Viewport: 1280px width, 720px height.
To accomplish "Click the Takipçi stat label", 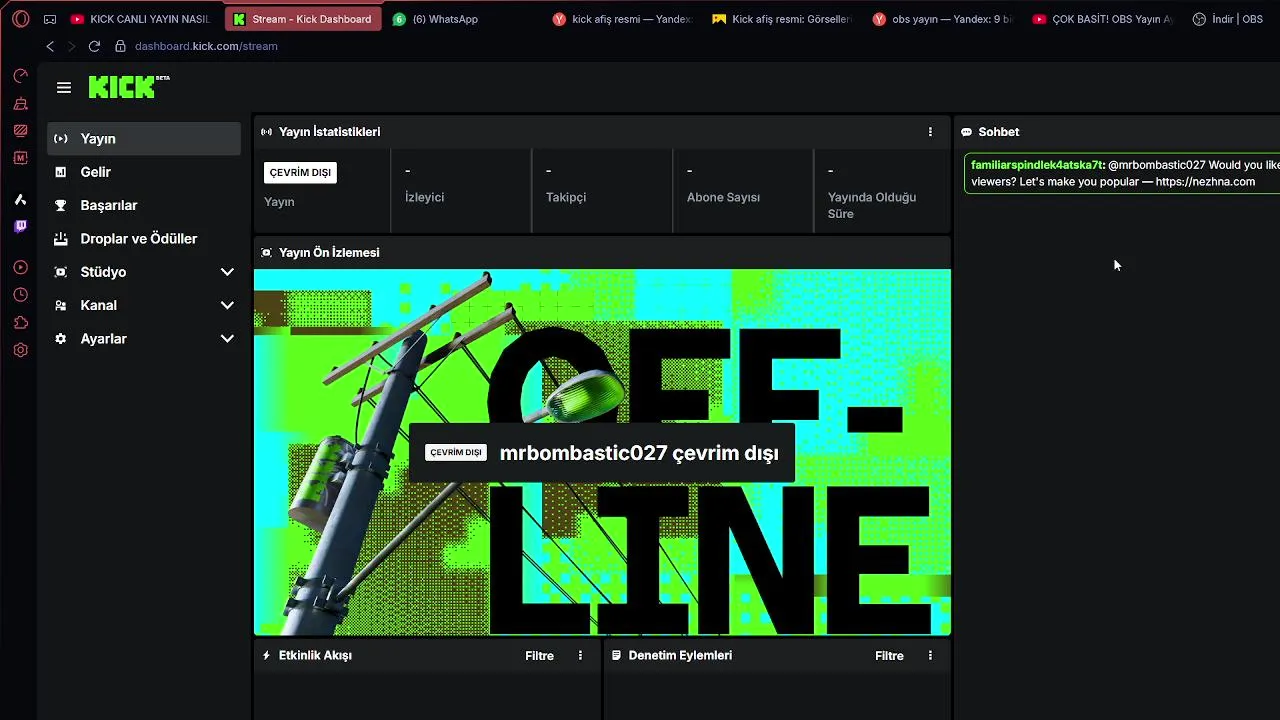I will coord(566,198).
